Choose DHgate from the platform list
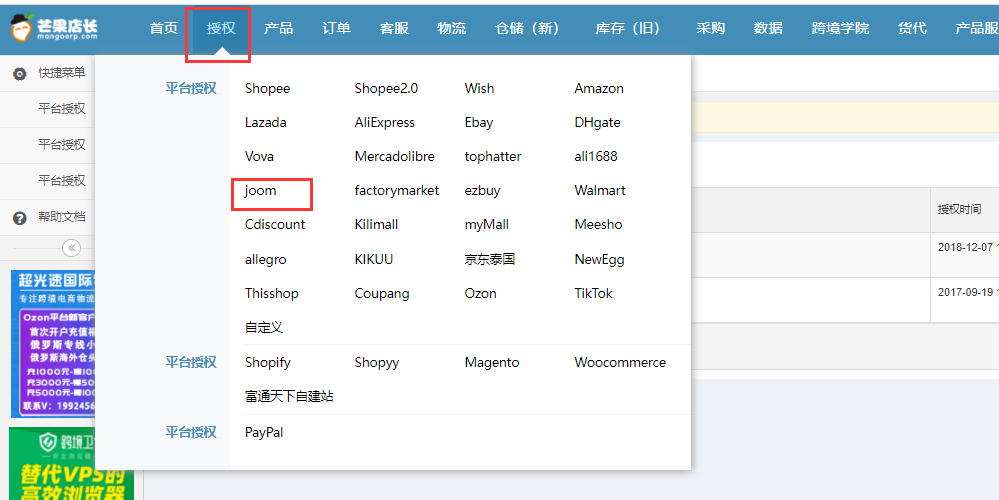This screenshot has width=999, height=500. click(598, 122)
